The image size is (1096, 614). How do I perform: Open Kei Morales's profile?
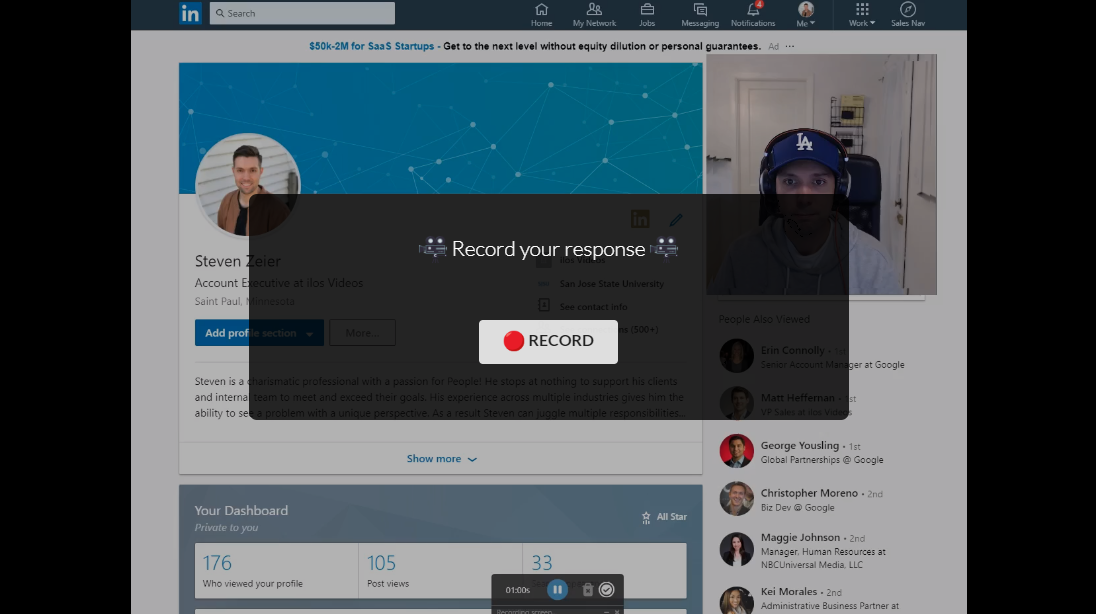click(788, 592)
